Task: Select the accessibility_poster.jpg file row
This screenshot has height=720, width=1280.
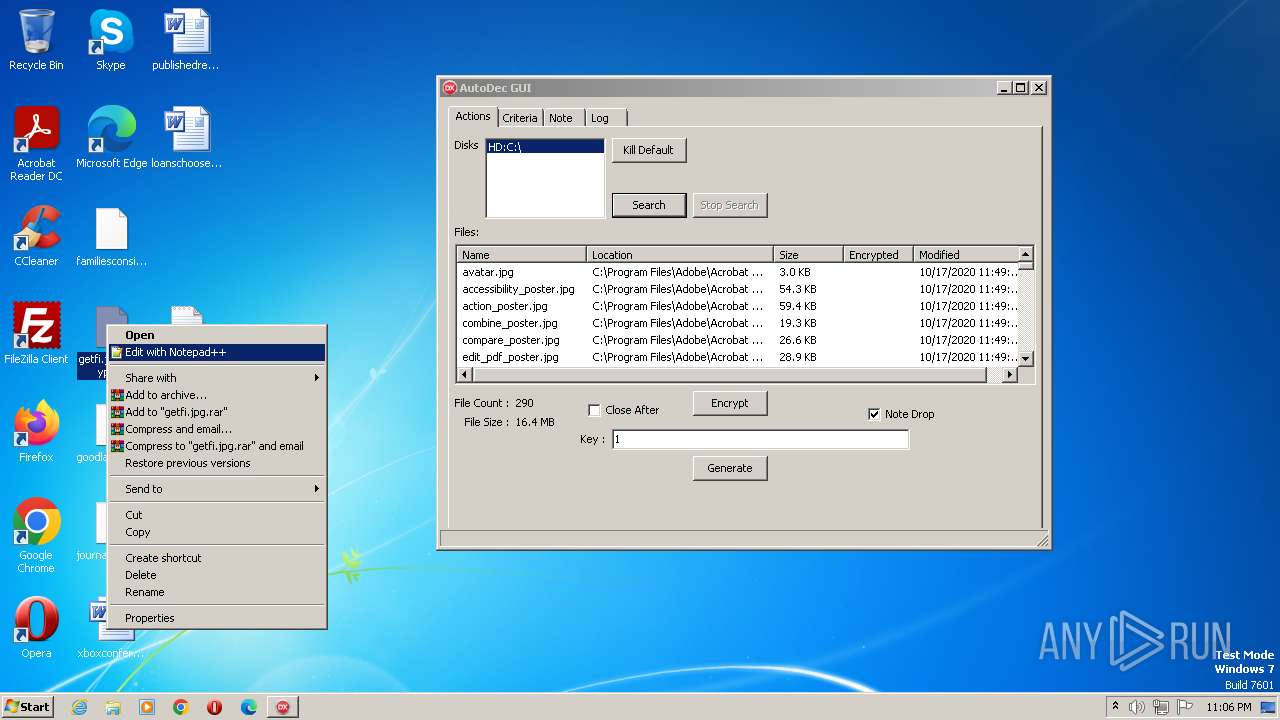Action: click(738, 289)
